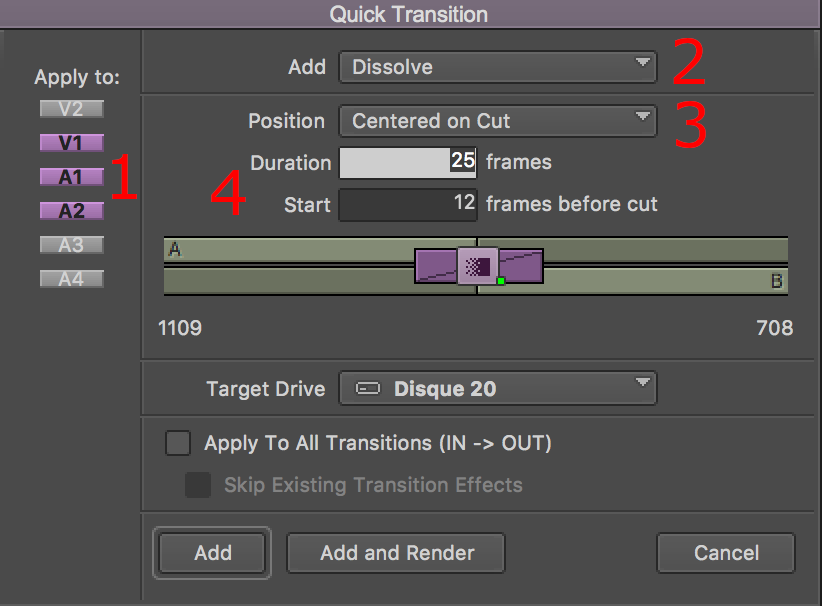Image resolution: width=822 pixels, height=606 pixels.
Task: Cancel the Quick Transition dialog
Action: [x=725, y=552]
